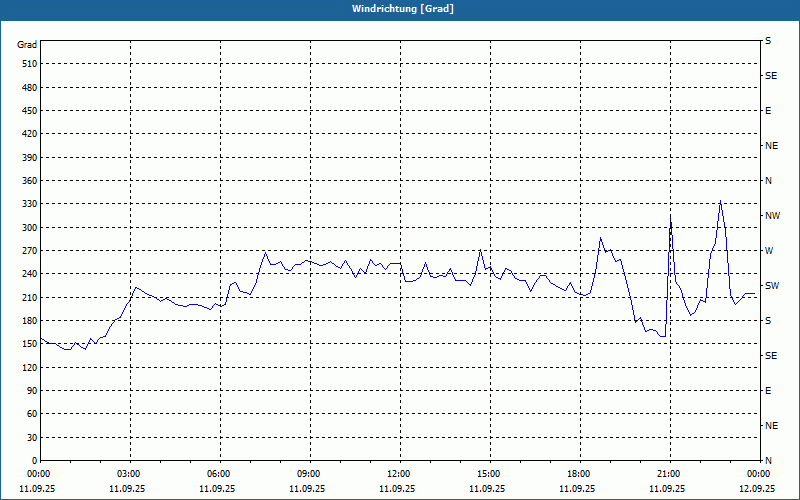The image size is (800, 500).
Task: Click the 0 value on the left axis
Action: tap(35, 461)
